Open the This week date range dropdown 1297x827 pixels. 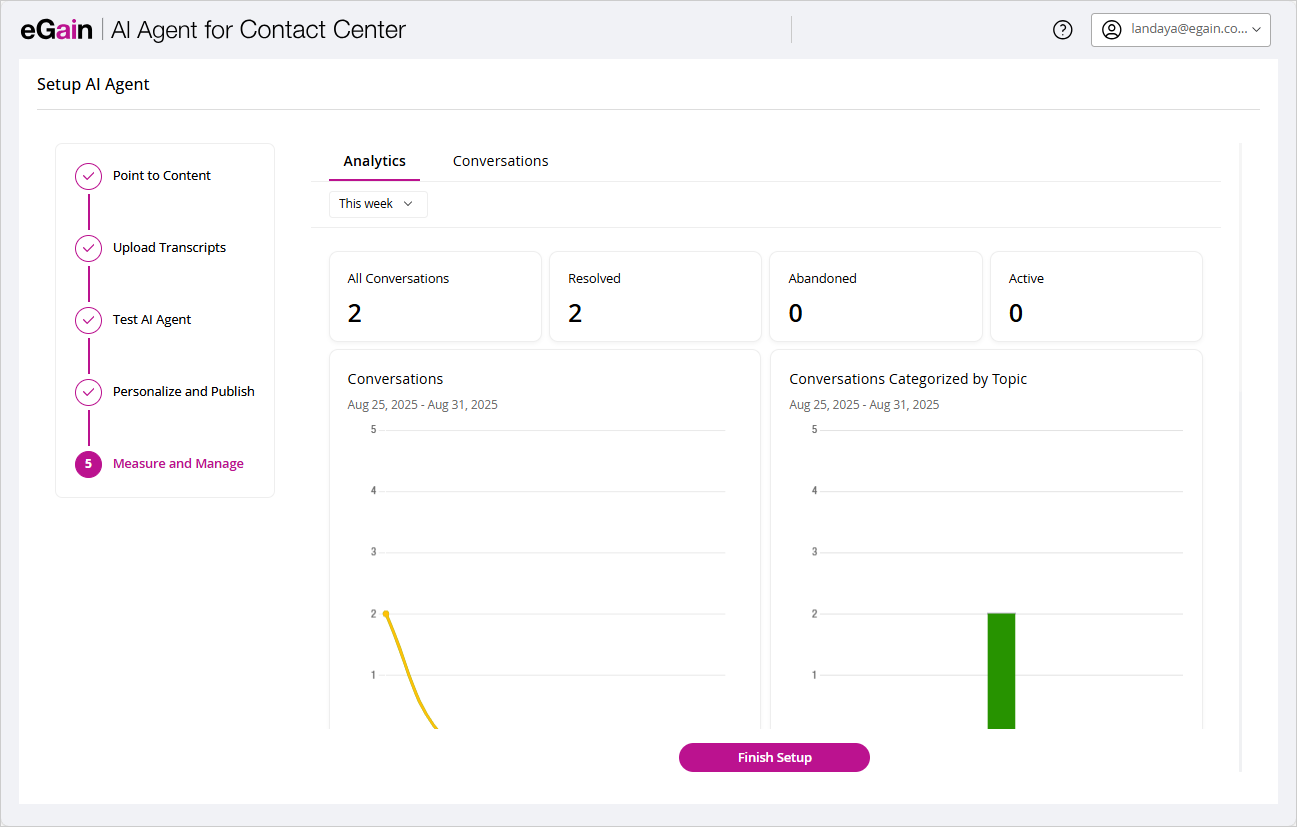point(377,204)
